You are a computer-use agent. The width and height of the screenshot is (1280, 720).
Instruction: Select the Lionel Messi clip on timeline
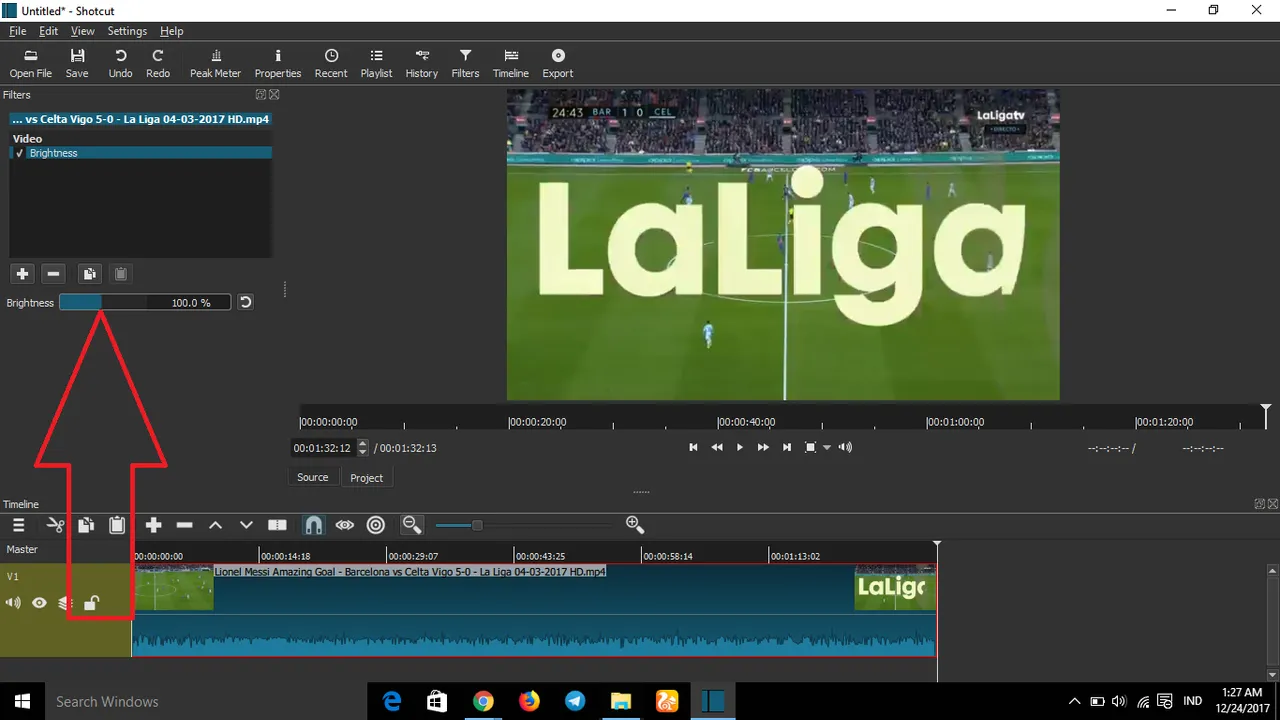click(534, 610)
